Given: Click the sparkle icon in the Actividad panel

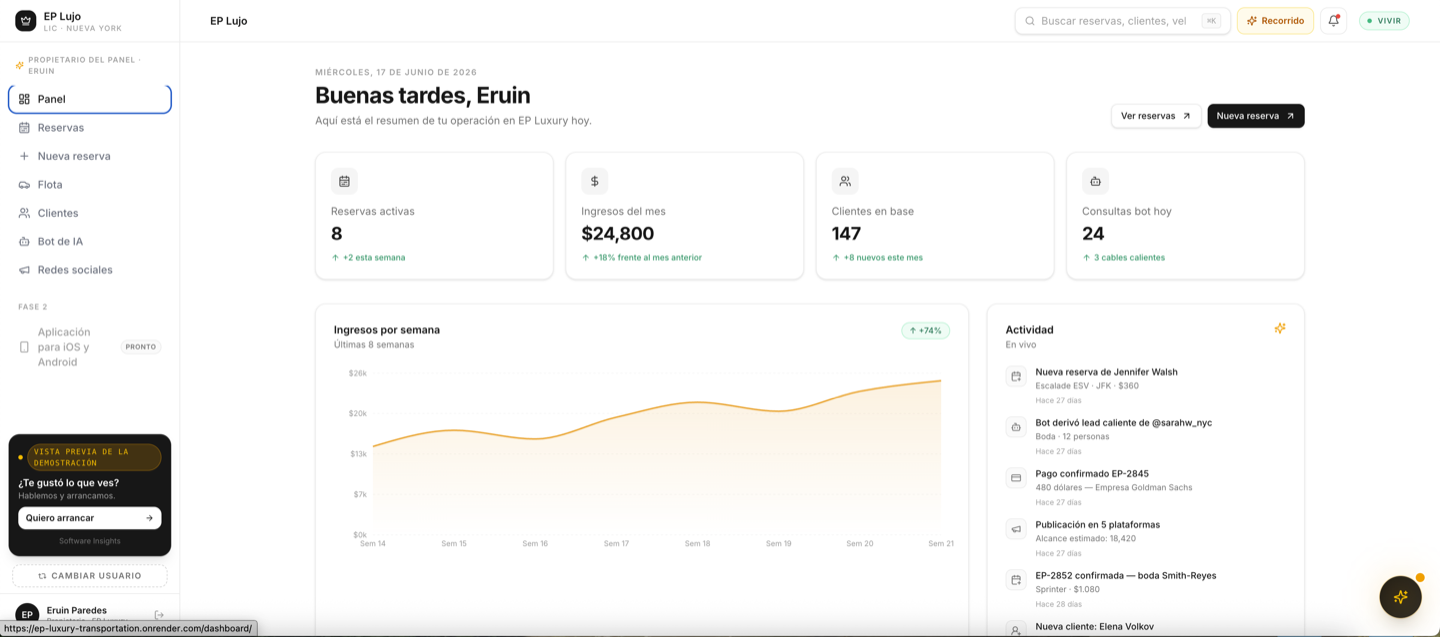Looking at the screenshot, I should point(1279,328).
